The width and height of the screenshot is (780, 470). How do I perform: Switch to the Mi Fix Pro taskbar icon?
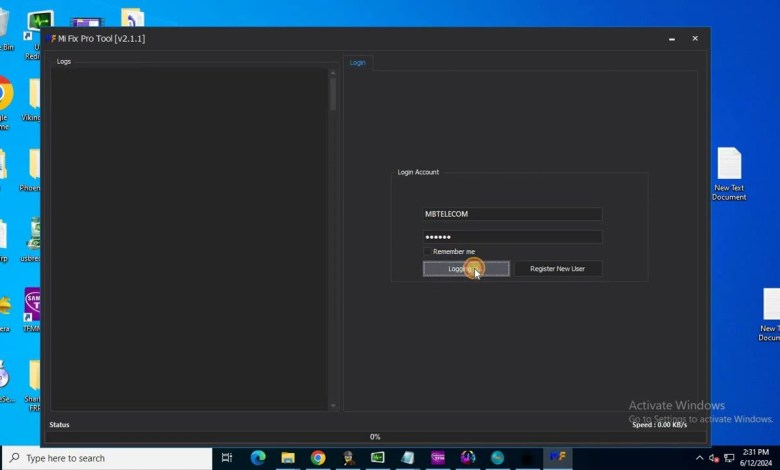pos(558,457)
